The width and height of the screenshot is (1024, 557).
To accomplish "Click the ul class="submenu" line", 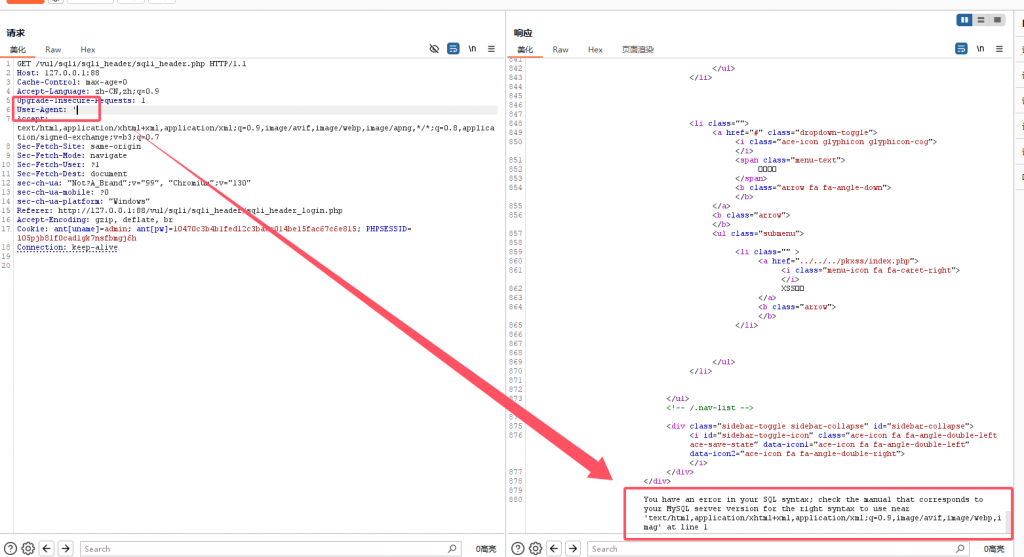I will (x=758, y=233).
